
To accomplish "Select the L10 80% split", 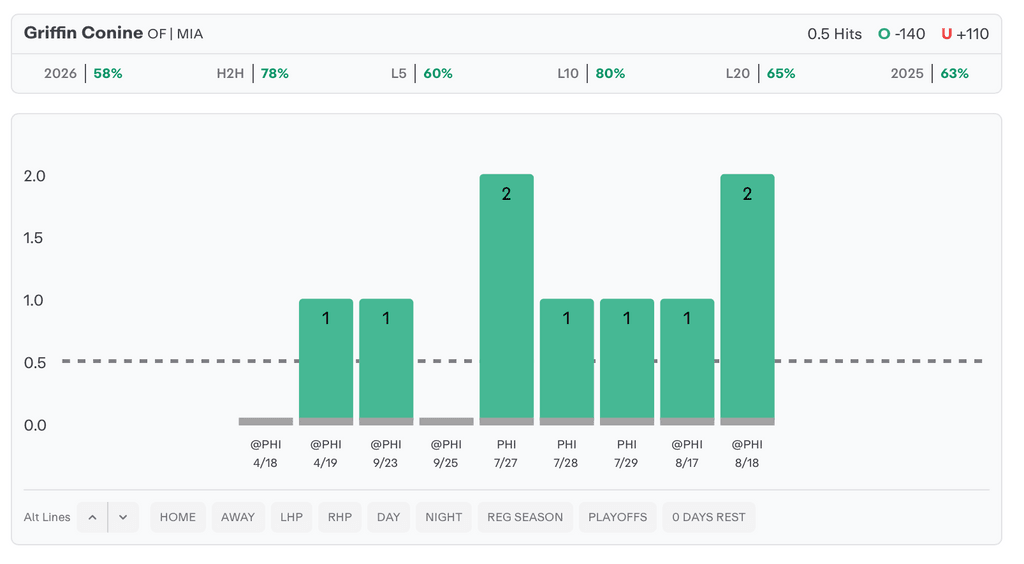I will point(591,73).
